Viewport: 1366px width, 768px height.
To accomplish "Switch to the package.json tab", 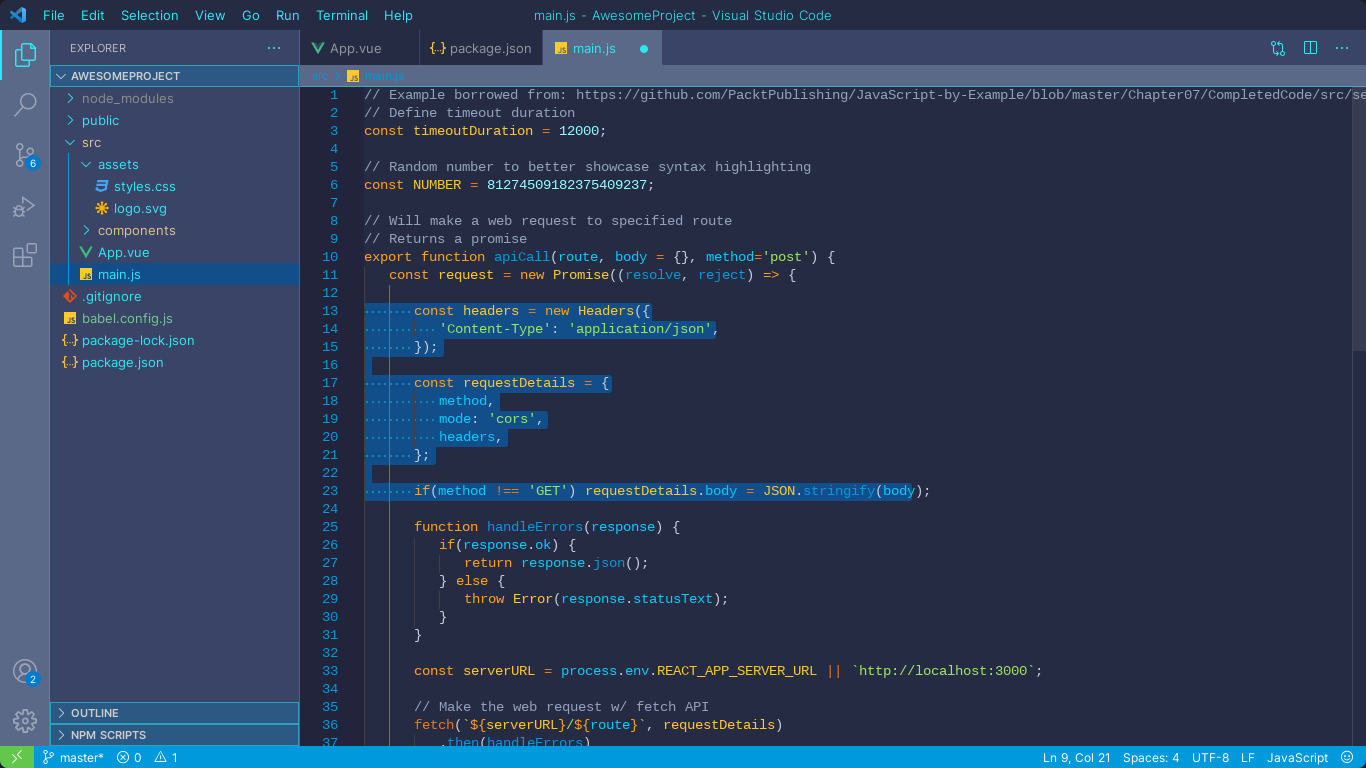I will 481,48.
